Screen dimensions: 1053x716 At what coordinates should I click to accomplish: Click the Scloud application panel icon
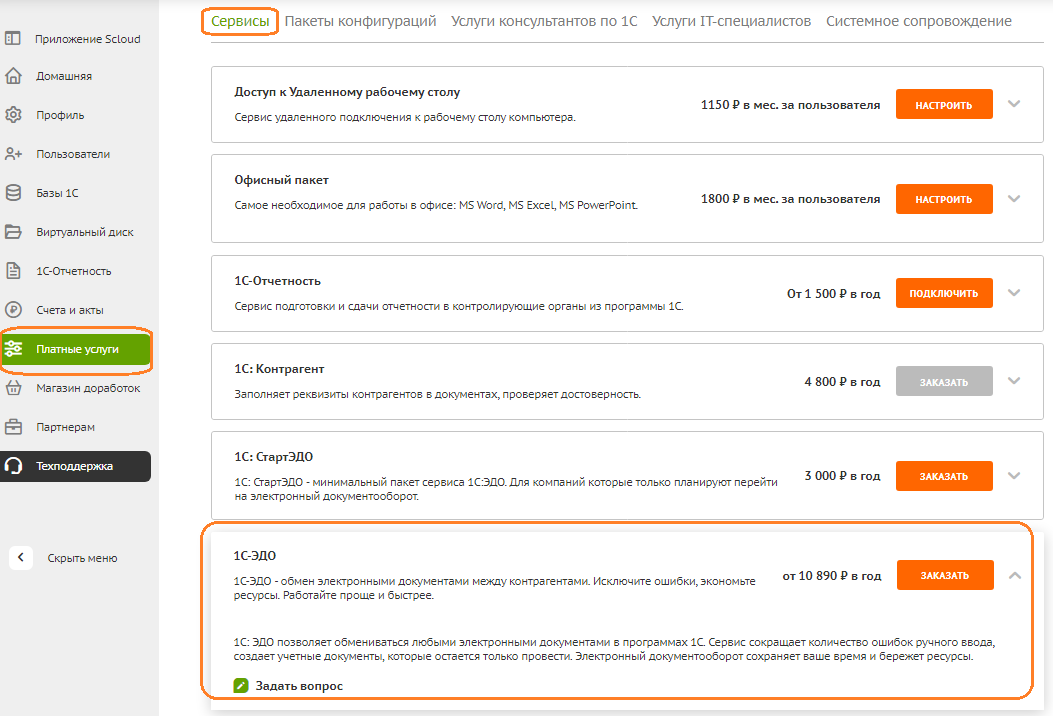(13, 38)
